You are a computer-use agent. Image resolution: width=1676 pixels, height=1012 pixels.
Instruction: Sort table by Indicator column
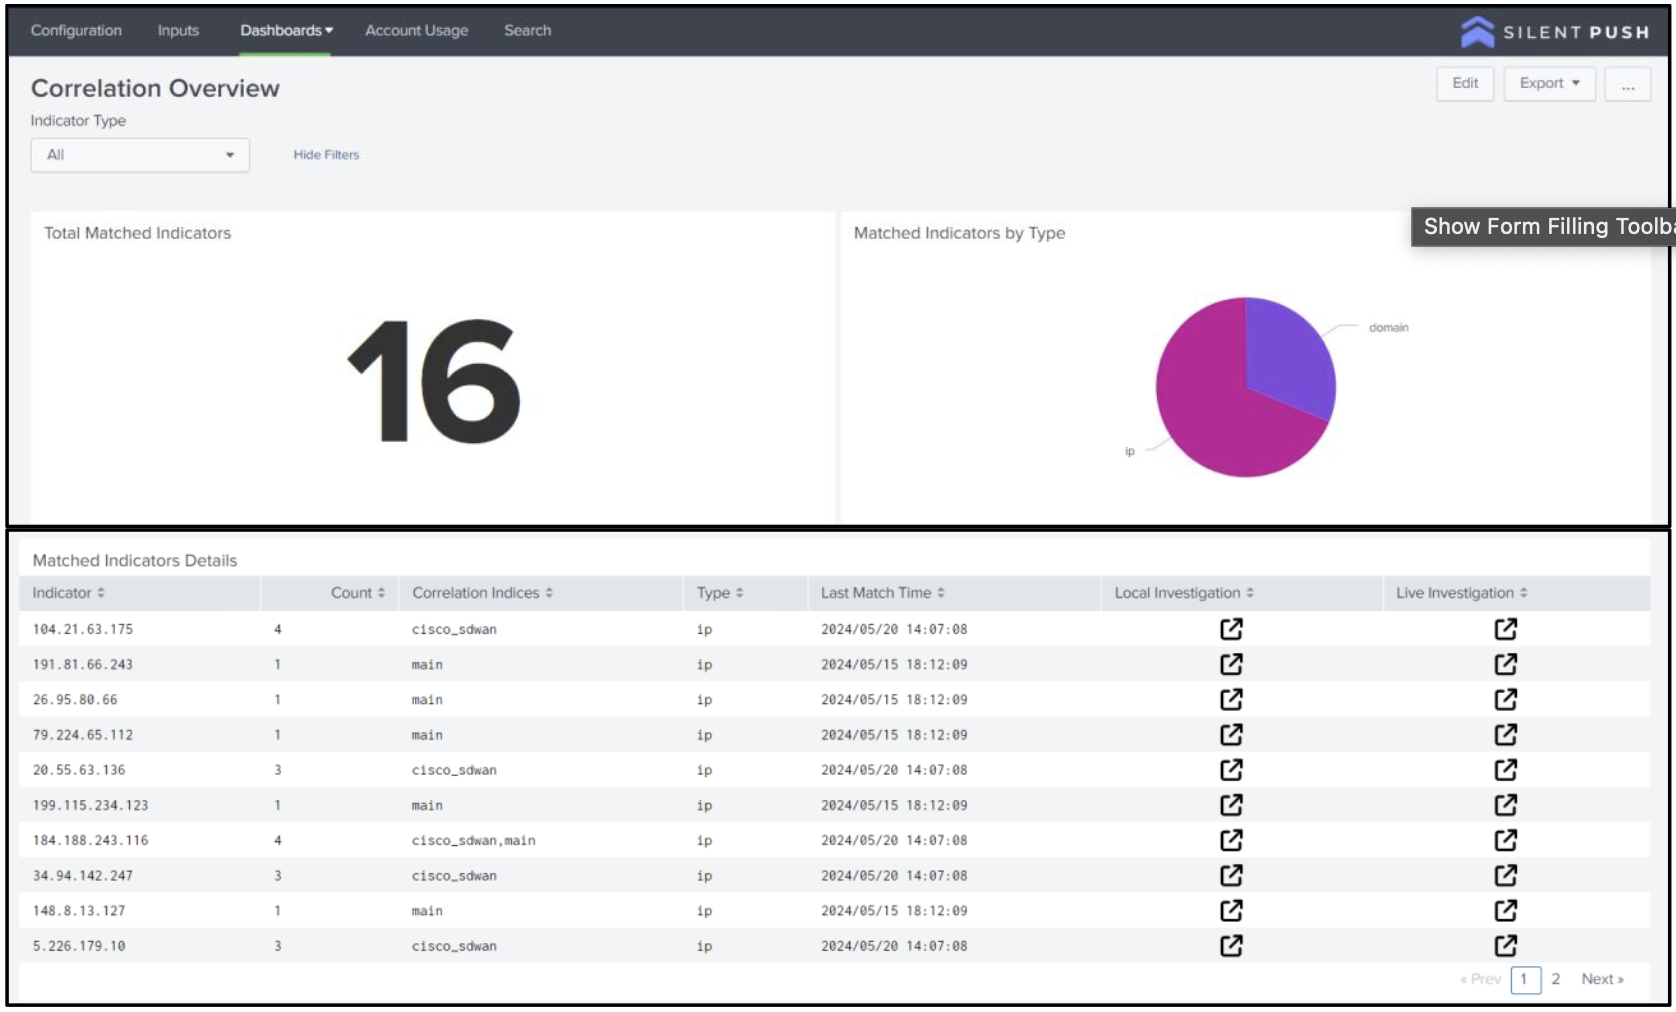[68, 593]
